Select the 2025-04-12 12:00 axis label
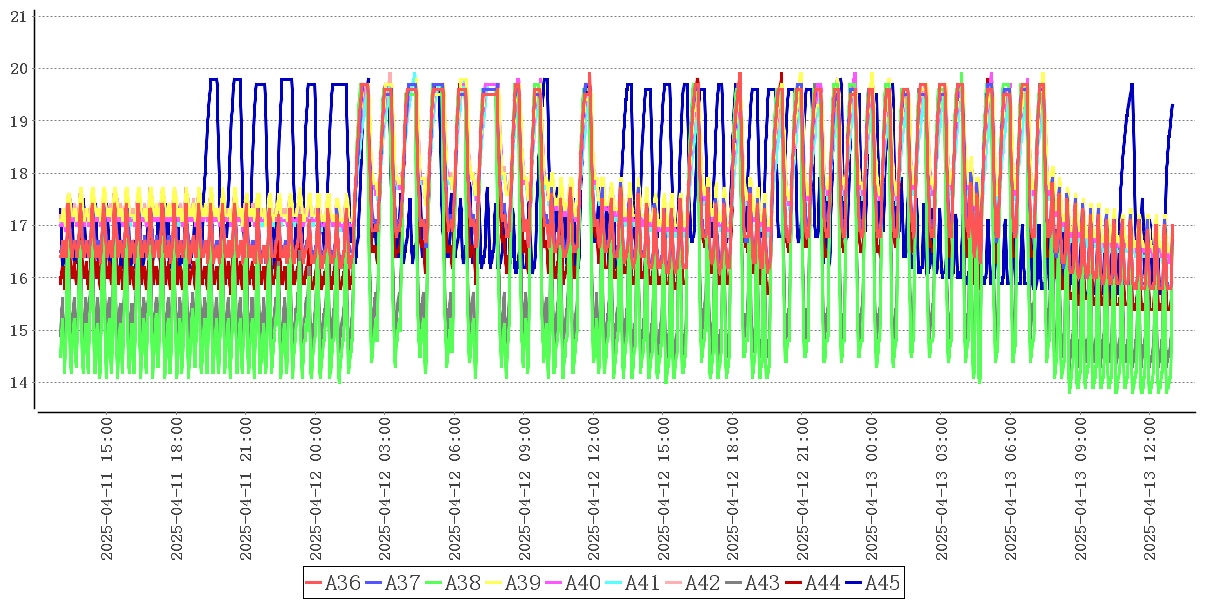The width and height of the screenshot is (1207, 600). pyautogui.click(x=594, y=489)
